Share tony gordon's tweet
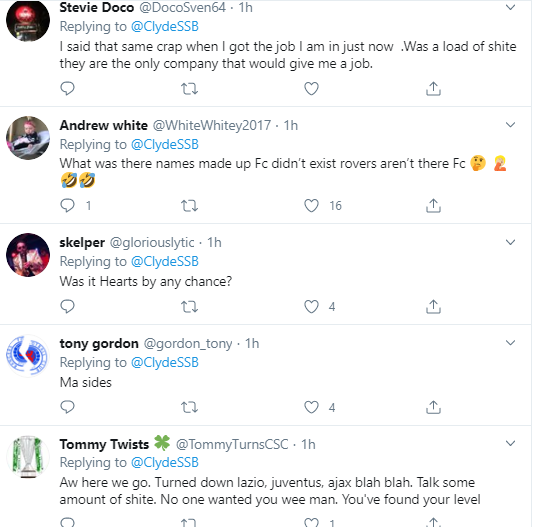 (433, 407)
